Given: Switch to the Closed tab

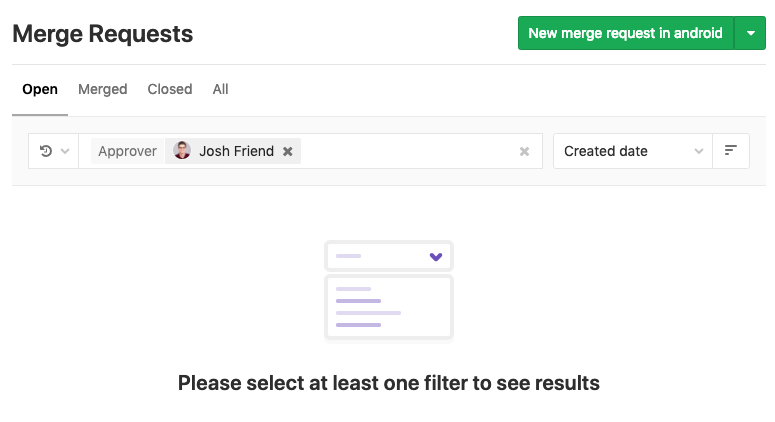Looking at the screenshot, I should click(170, 89).
